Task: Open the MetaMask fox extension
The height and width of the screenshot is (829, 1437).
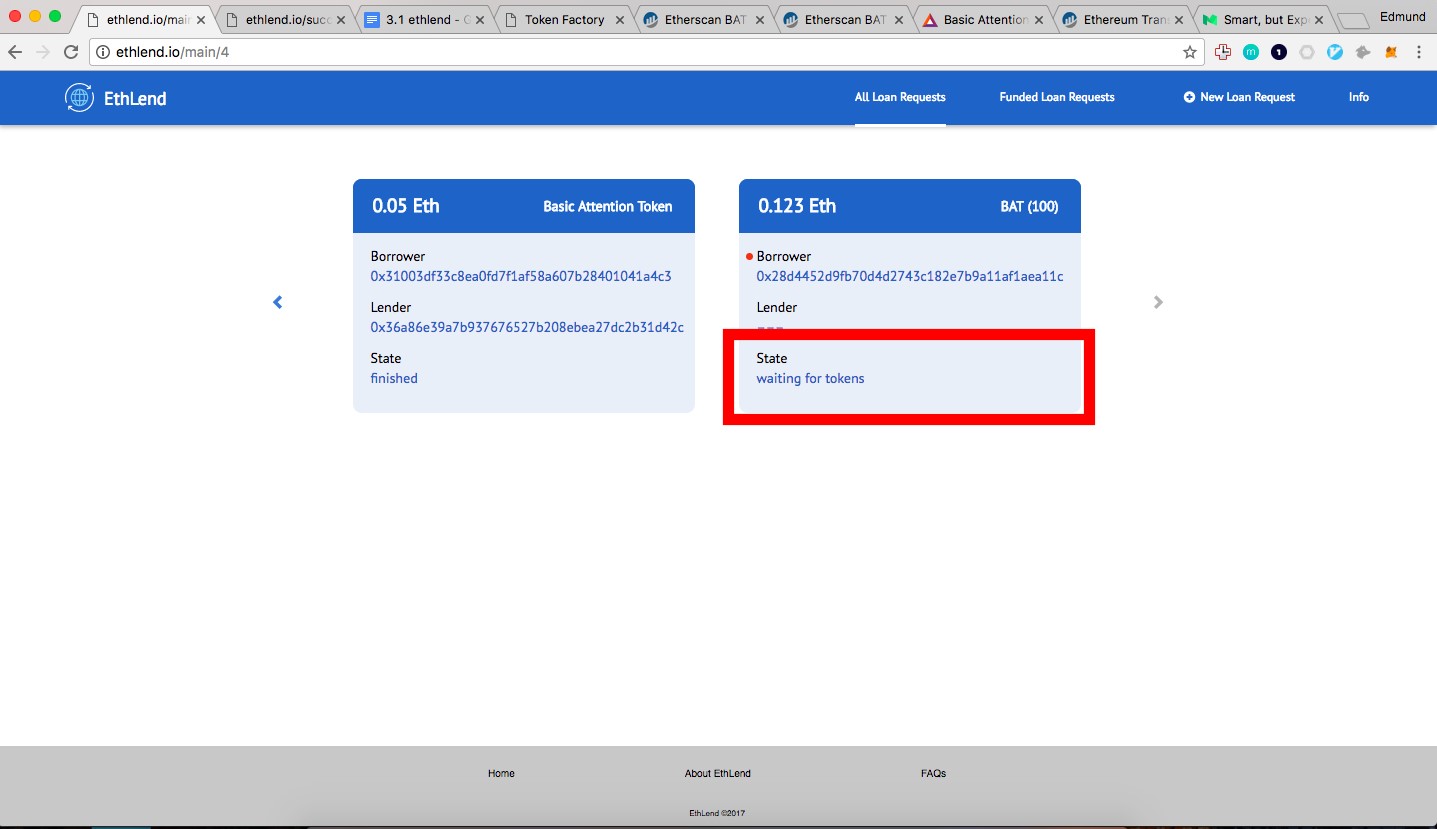Action: [x=1391, y=52]
